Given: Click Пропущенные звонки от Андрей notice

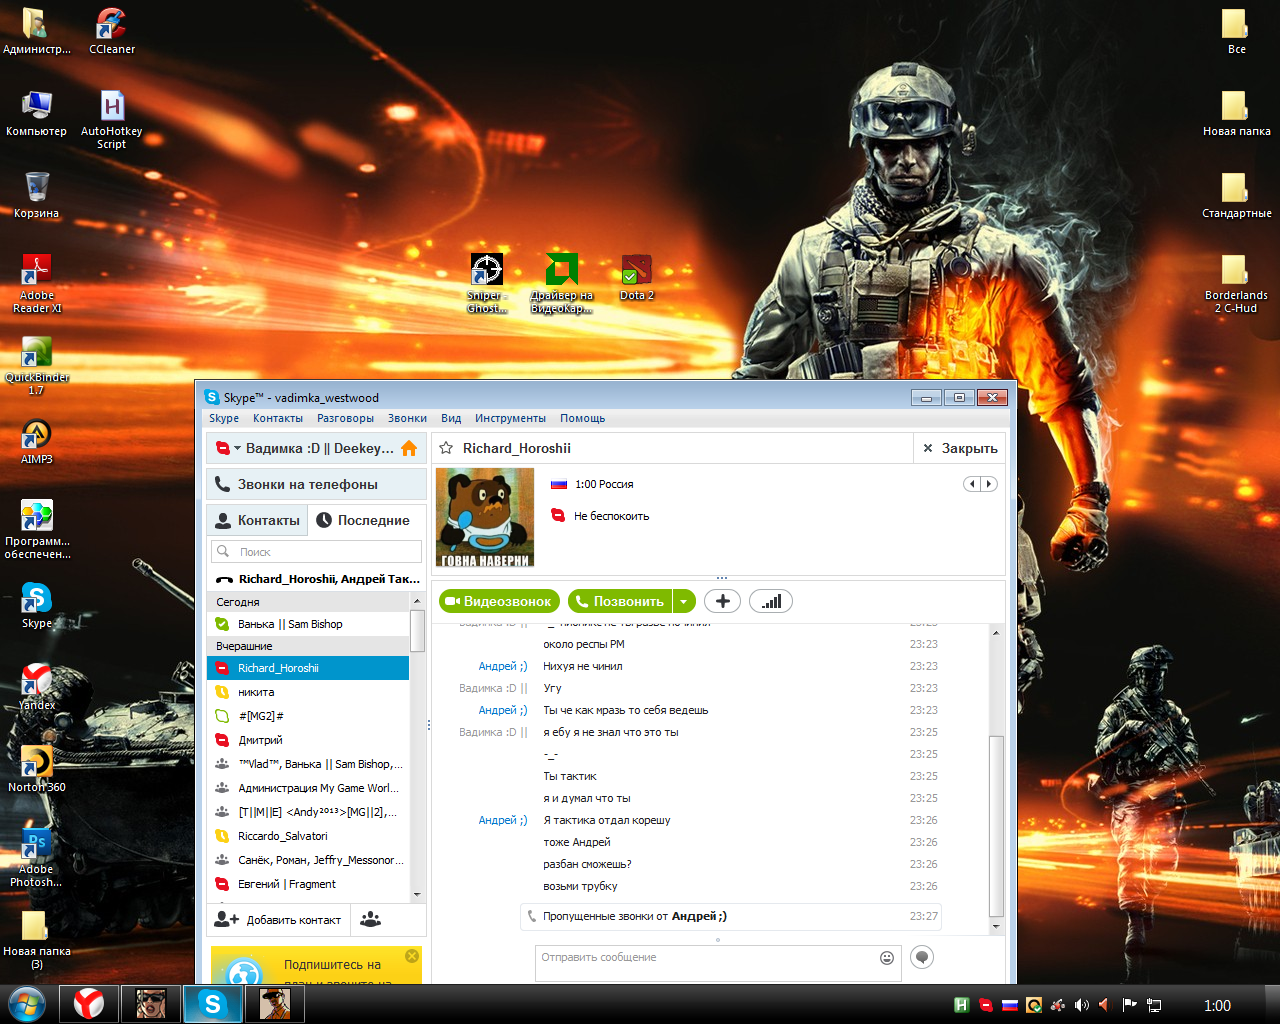Looking at the screenshot, I should [730, 917].
